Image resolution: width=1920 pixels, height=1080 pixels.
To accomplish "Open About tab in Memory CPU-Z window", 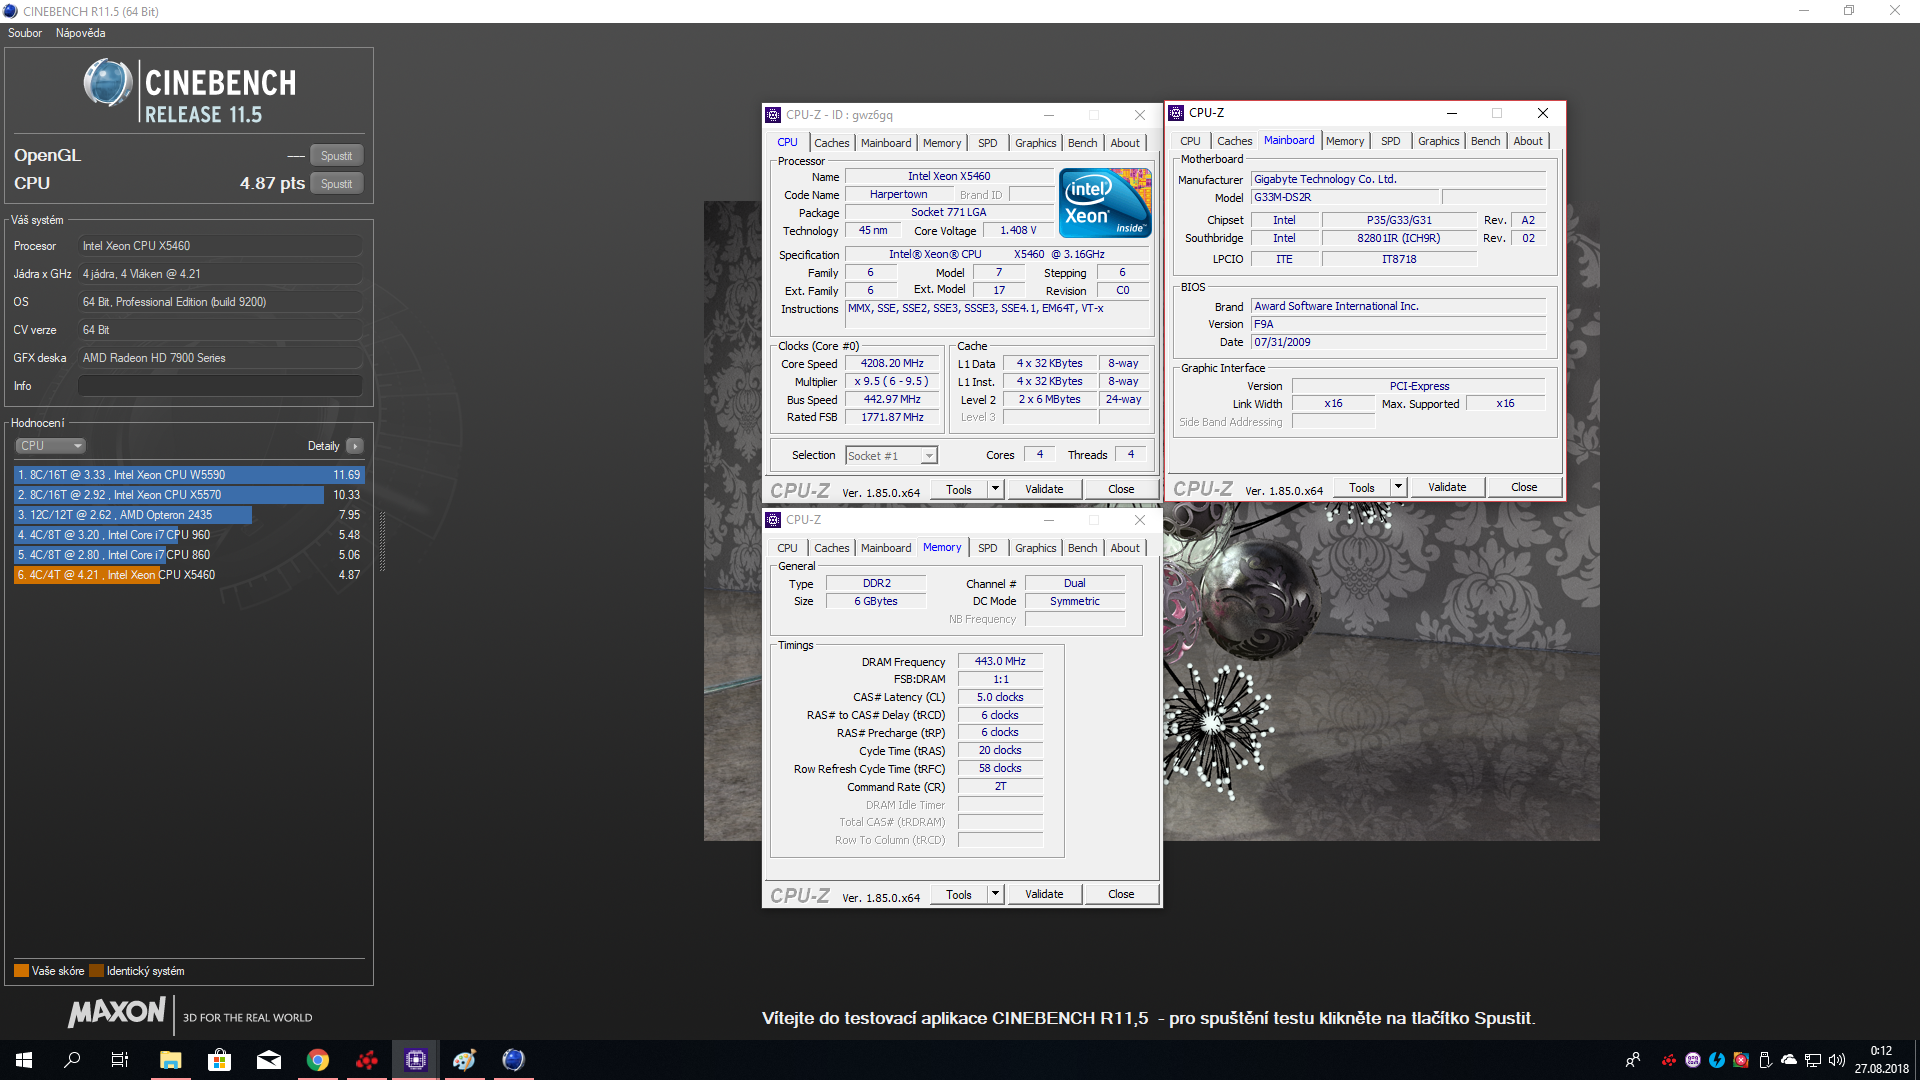I will click(1125, 548).
